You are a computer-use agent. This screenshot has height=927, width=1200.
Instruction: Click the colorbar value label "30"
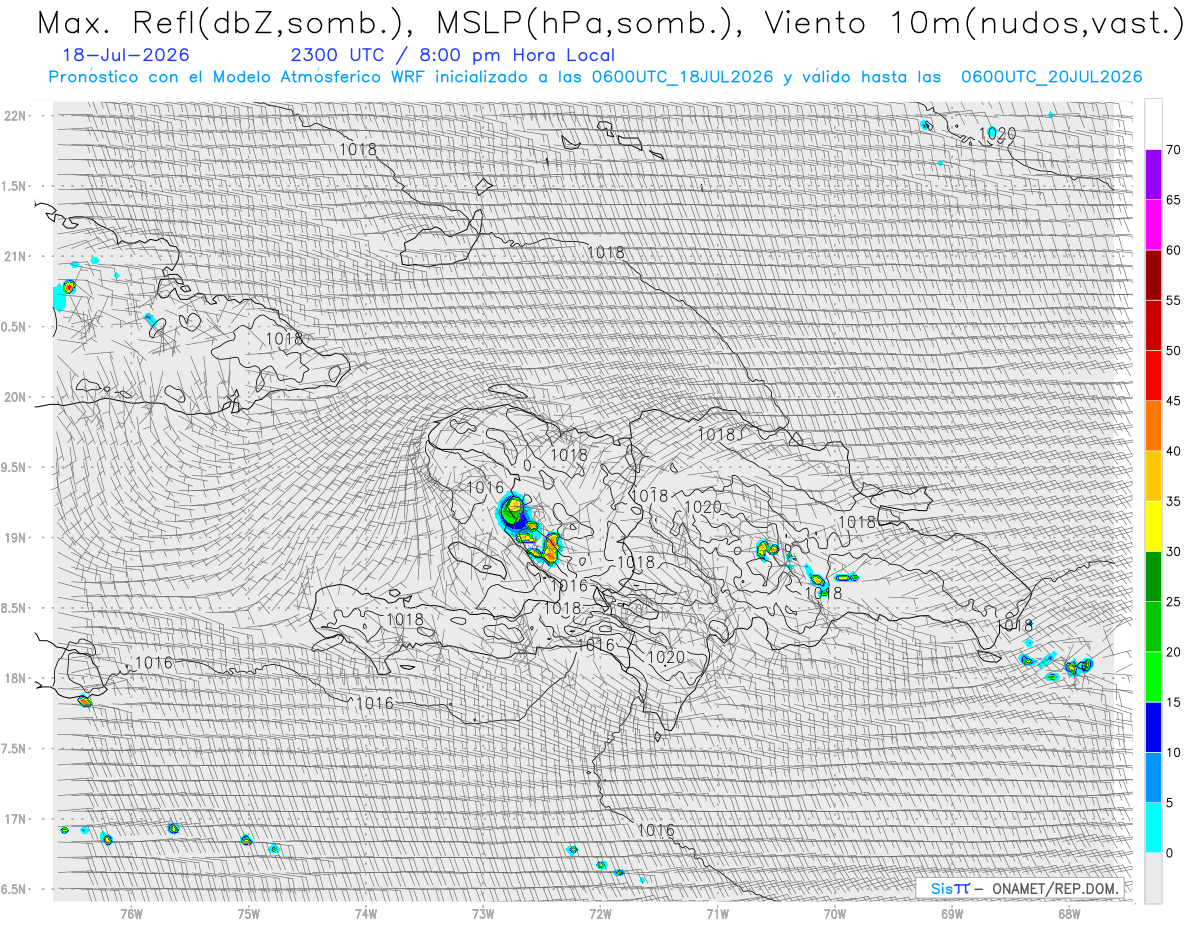coord(1173,551)
